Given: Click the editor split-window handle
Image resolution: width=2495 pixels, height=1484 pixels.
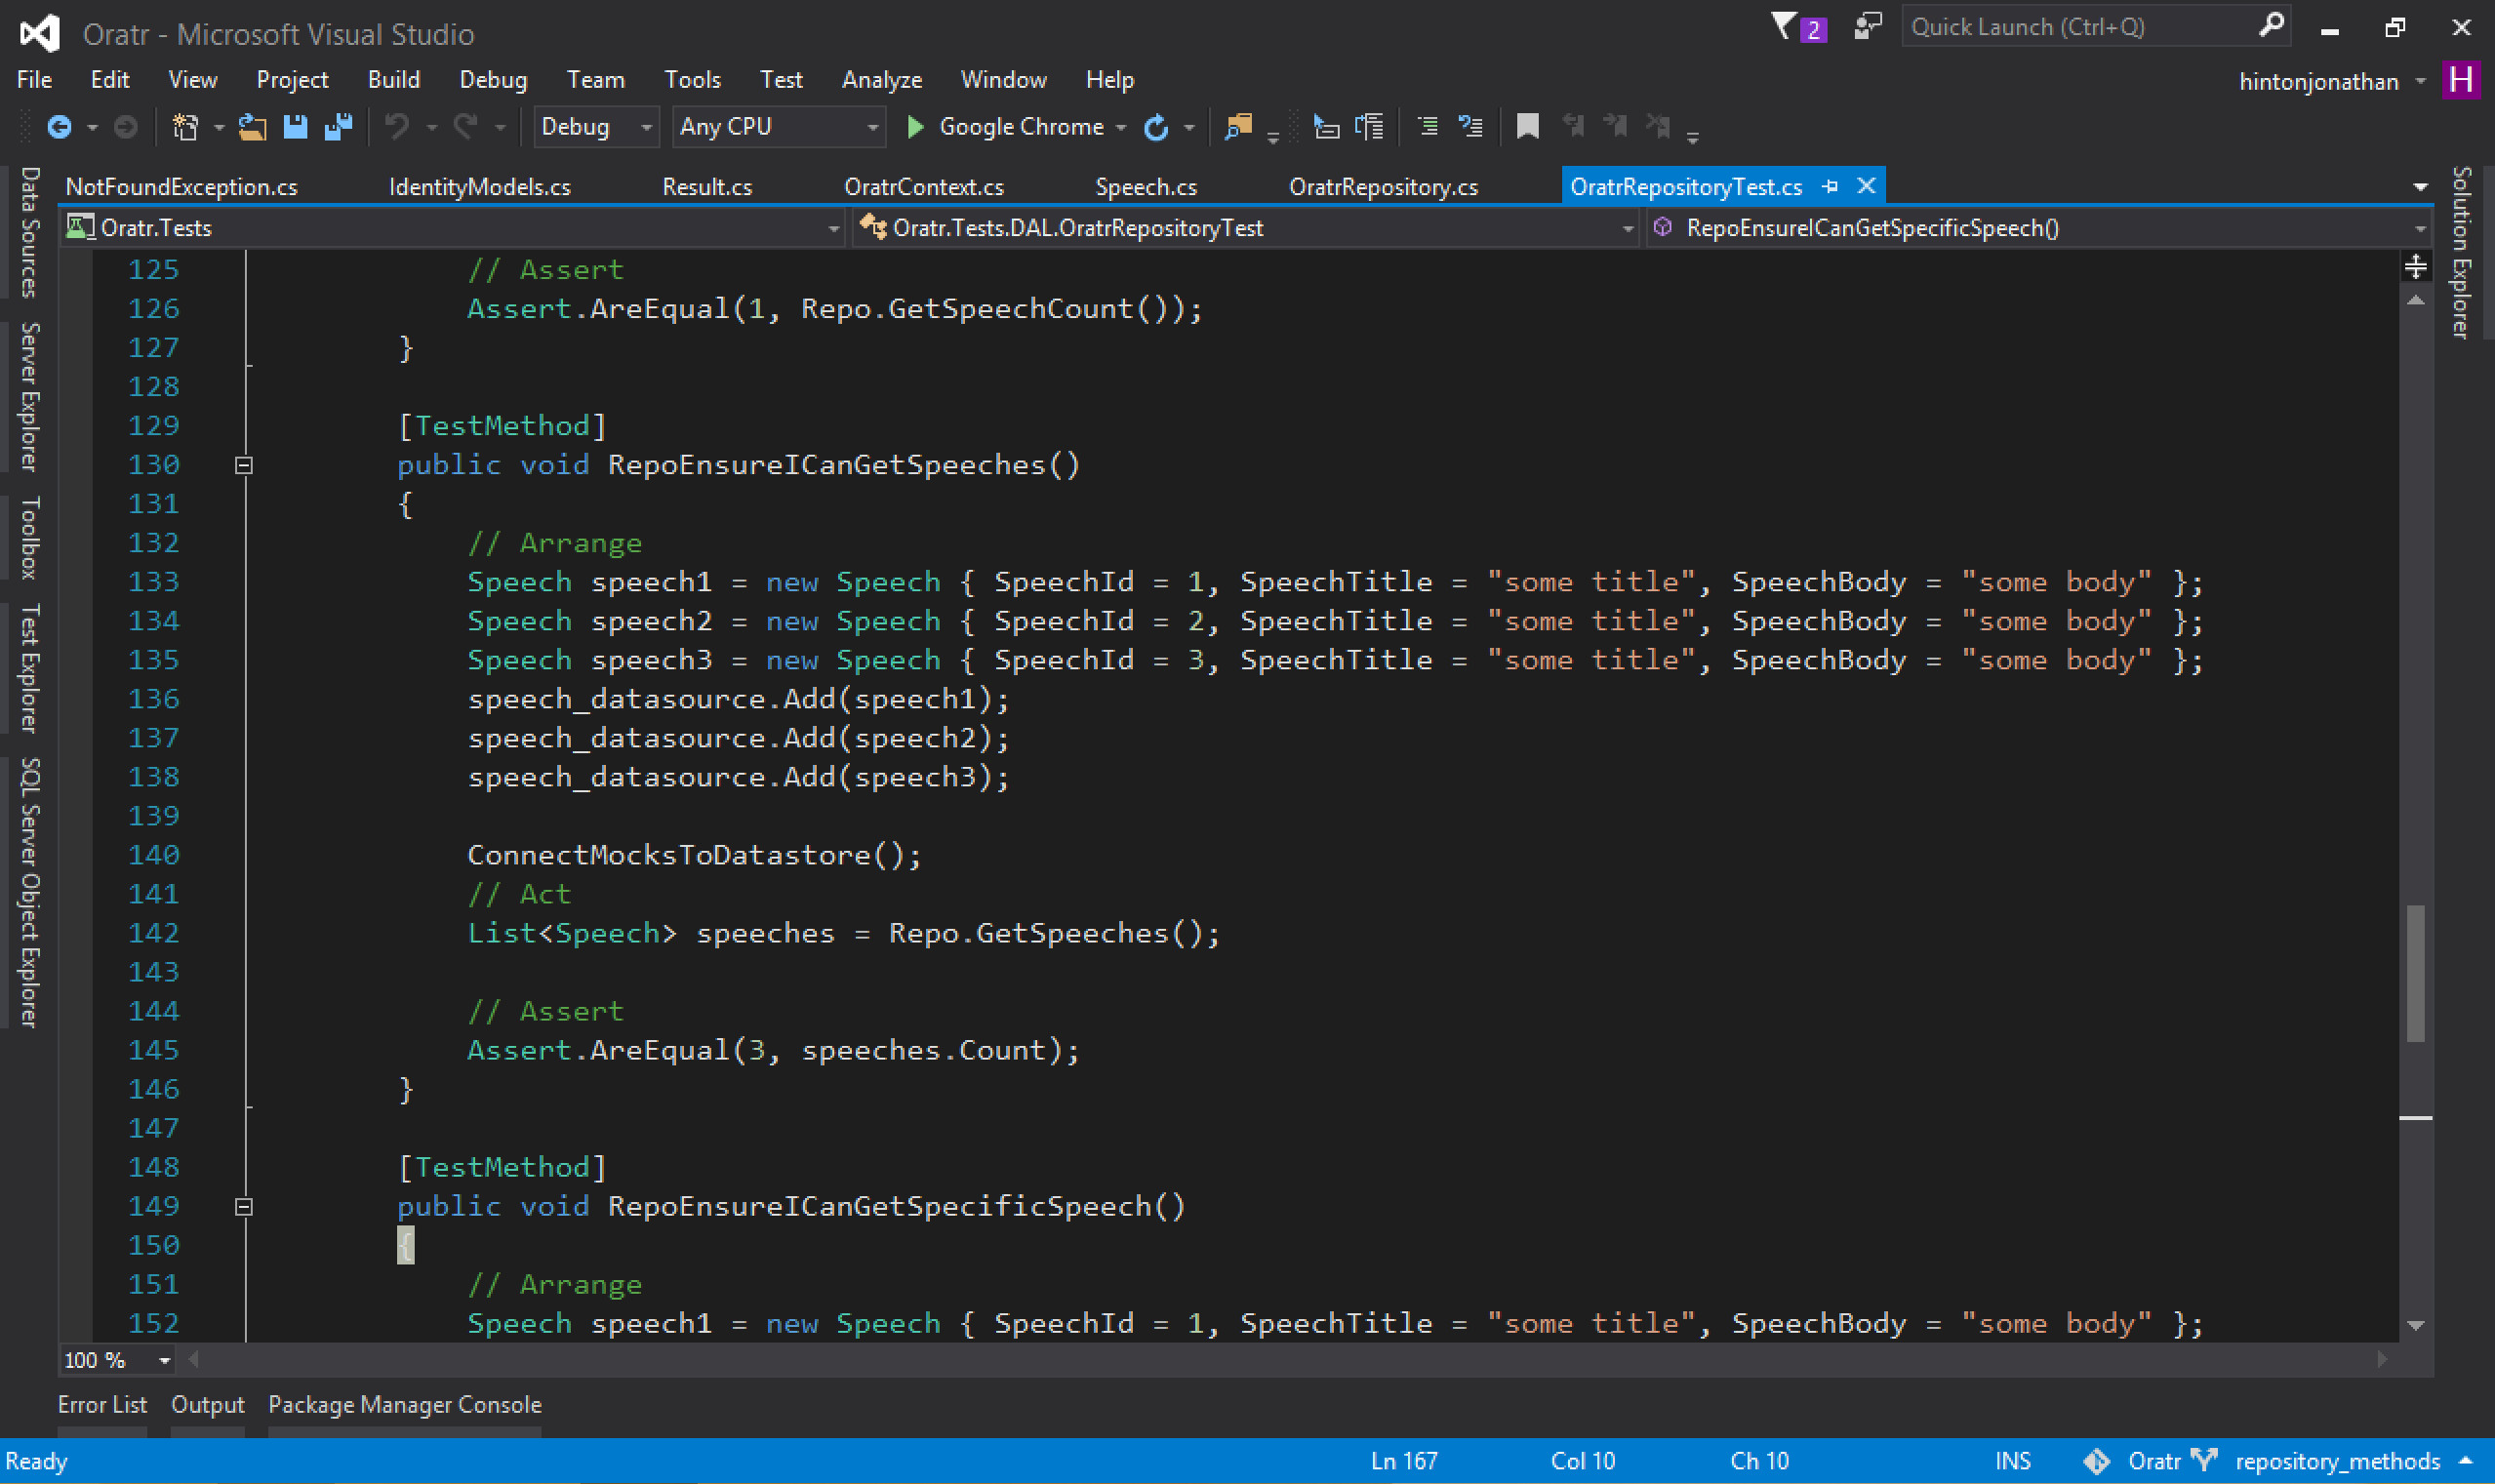Looking at the screenshot, I should pos(2415,266).
